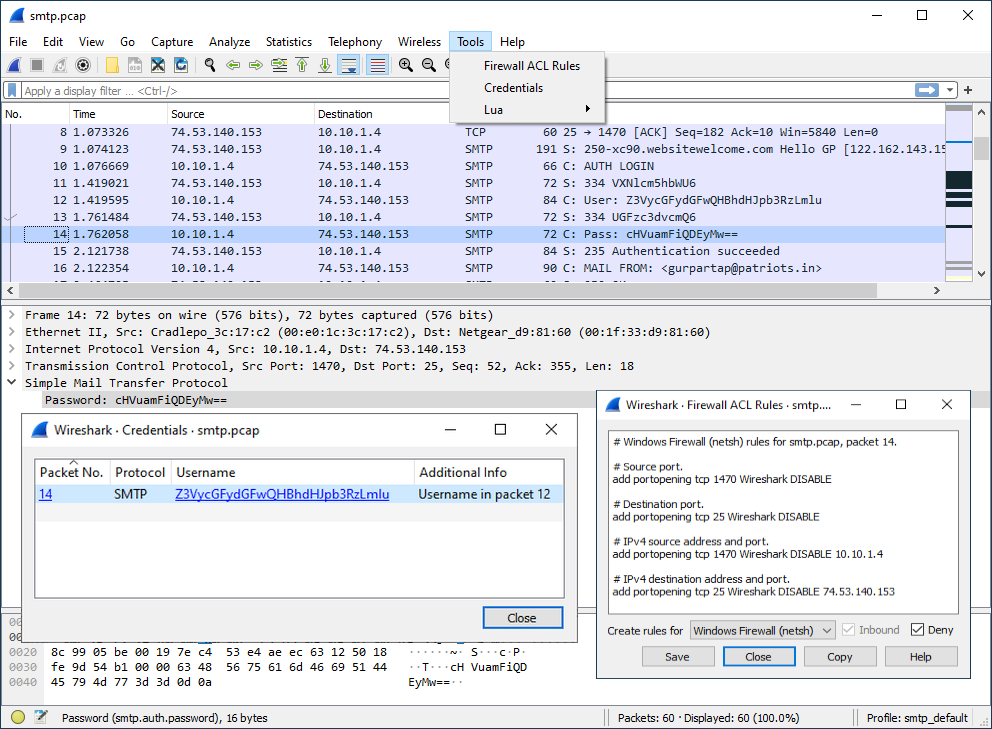
Task: Expand the Internet Protocol Version 4 details
Action: 12,348
